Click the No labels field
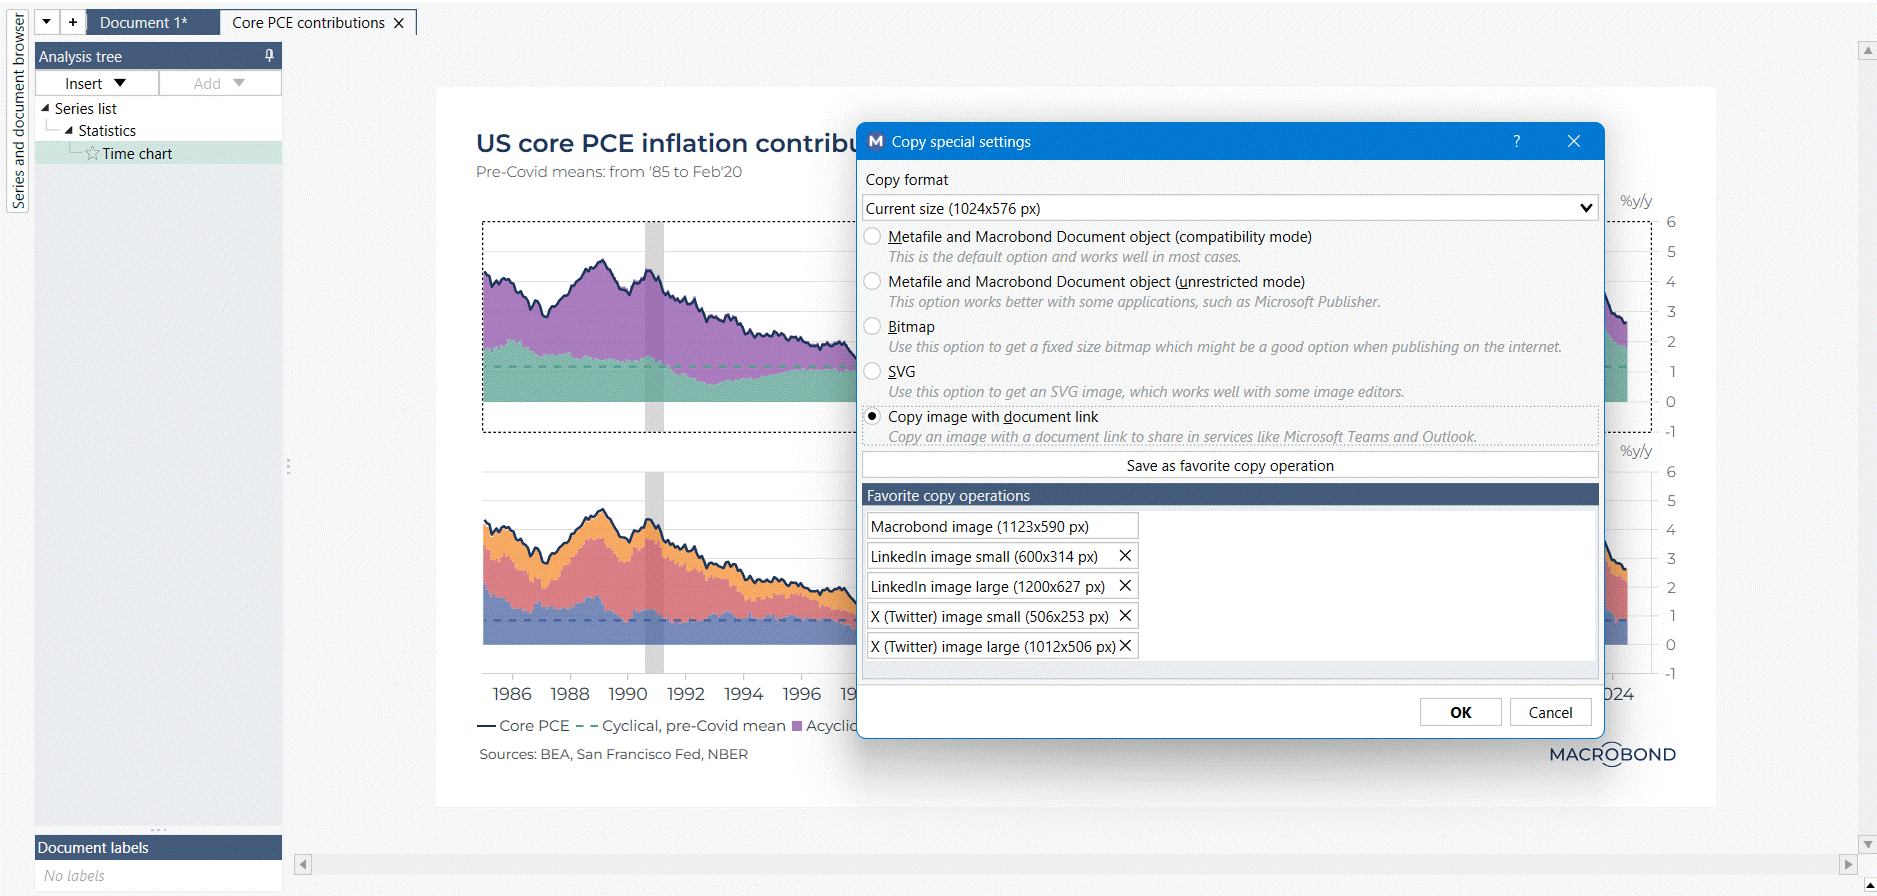Screen dimensions: 1877x896 click(158, 876)
